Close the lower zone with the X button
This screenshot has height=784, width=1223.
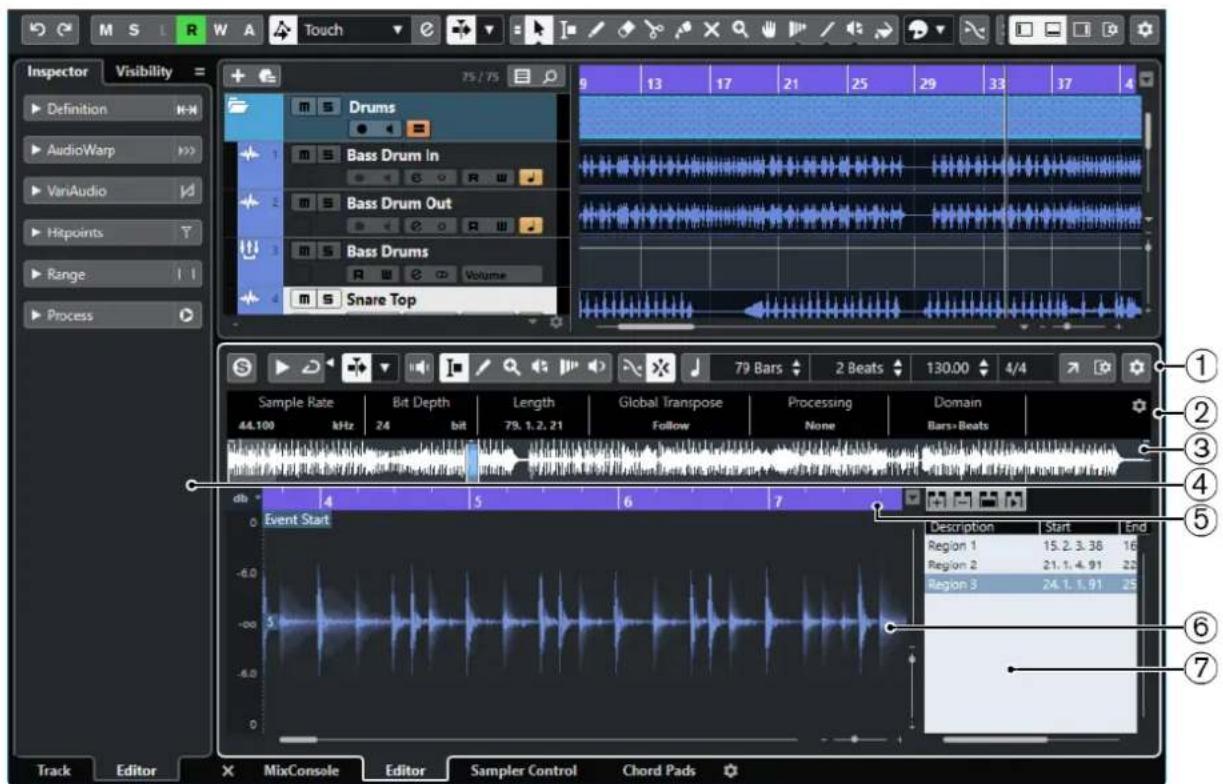click(x=229, y=771)
